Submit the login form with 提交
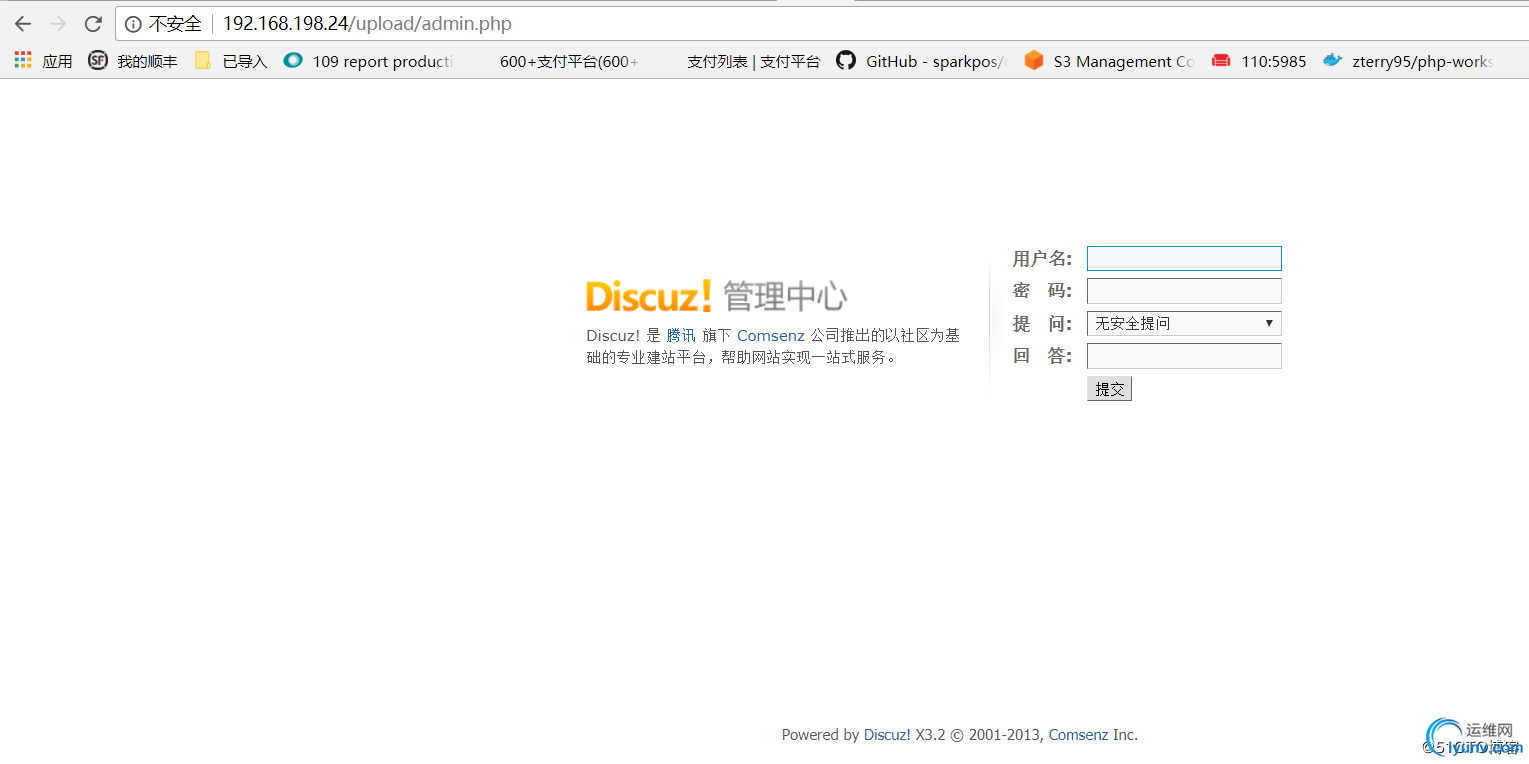 pyautogui.click(x=1109, y=389)
